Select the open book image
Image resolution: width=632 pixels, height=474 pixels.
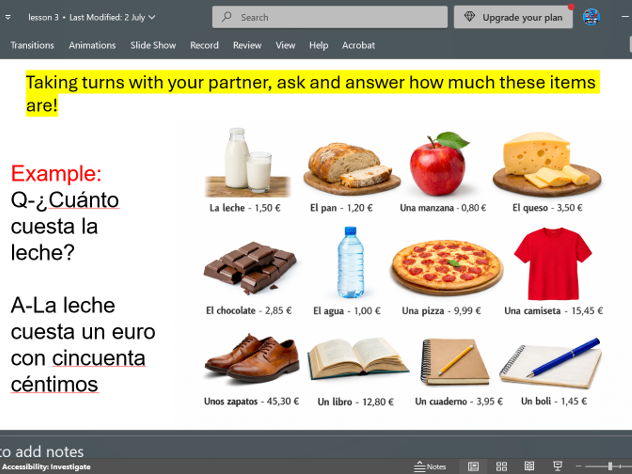coord(358,359)
